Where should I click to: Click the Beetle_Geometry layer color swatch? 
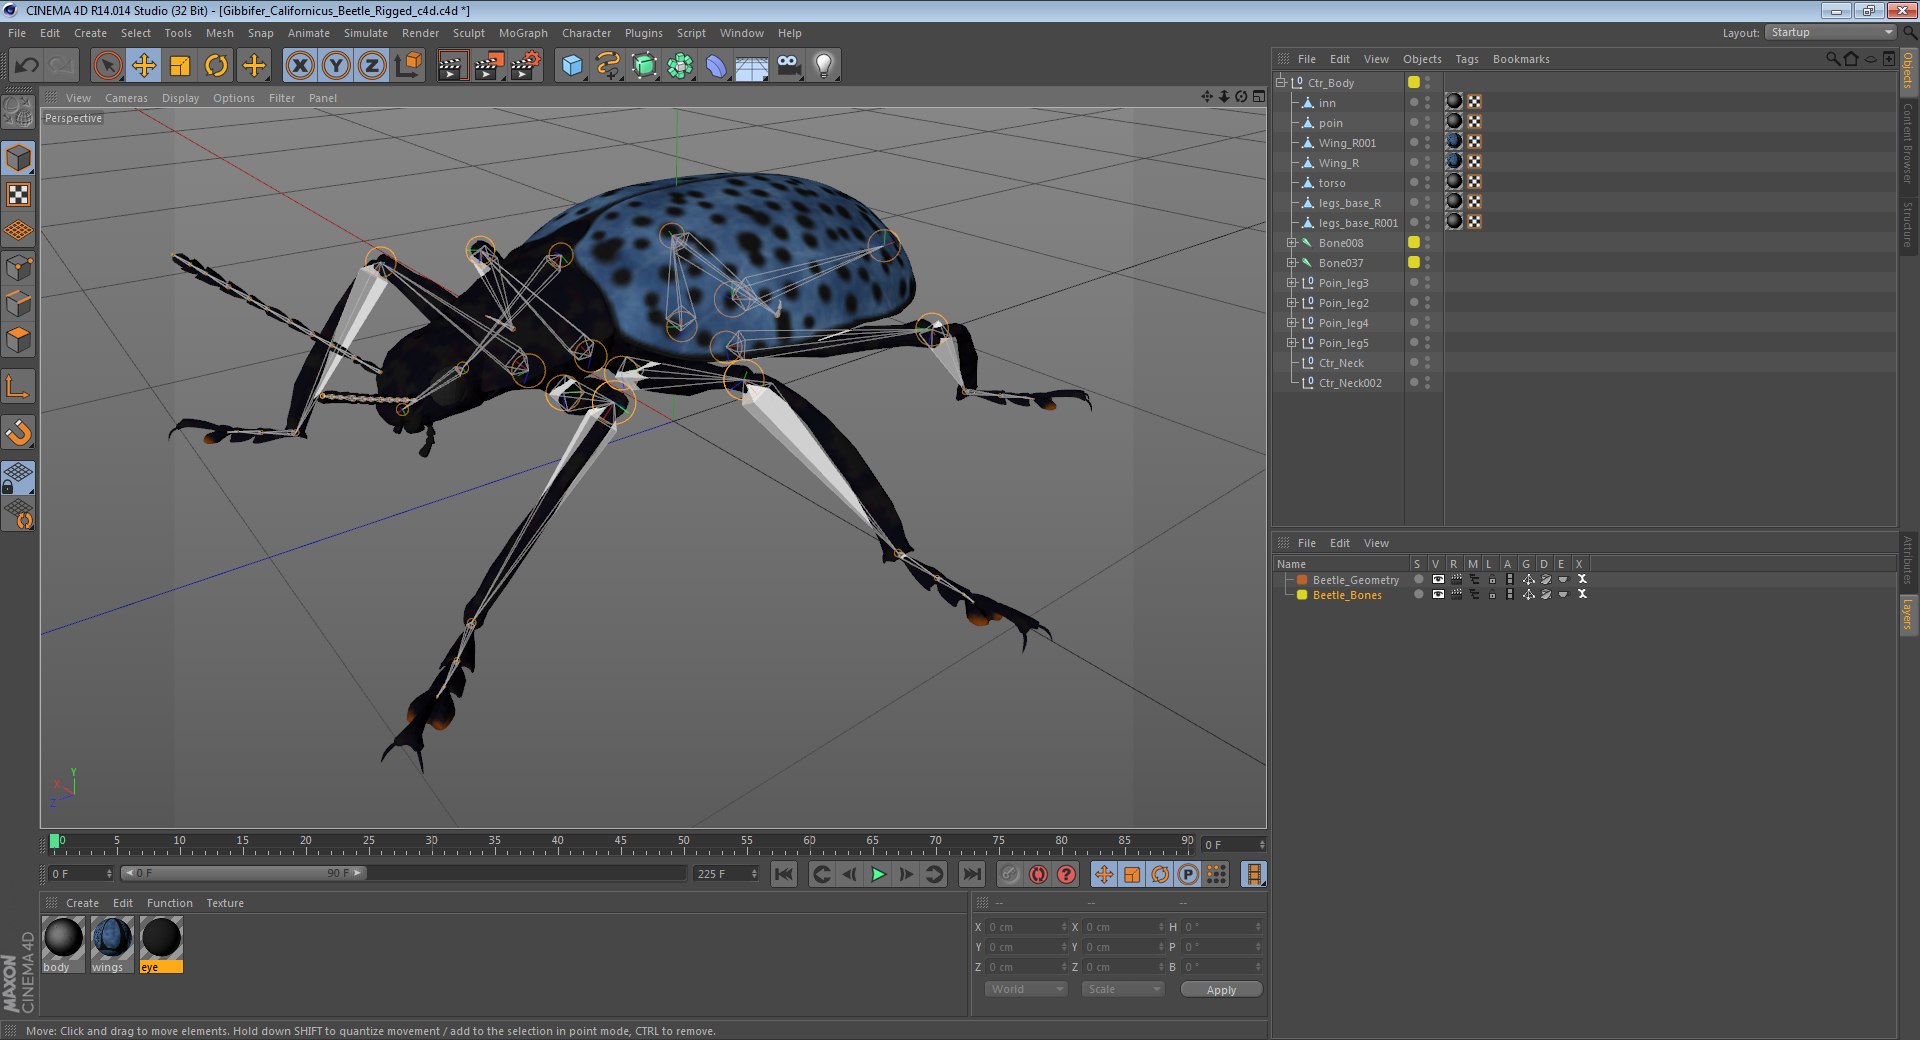coord(1302,580)
